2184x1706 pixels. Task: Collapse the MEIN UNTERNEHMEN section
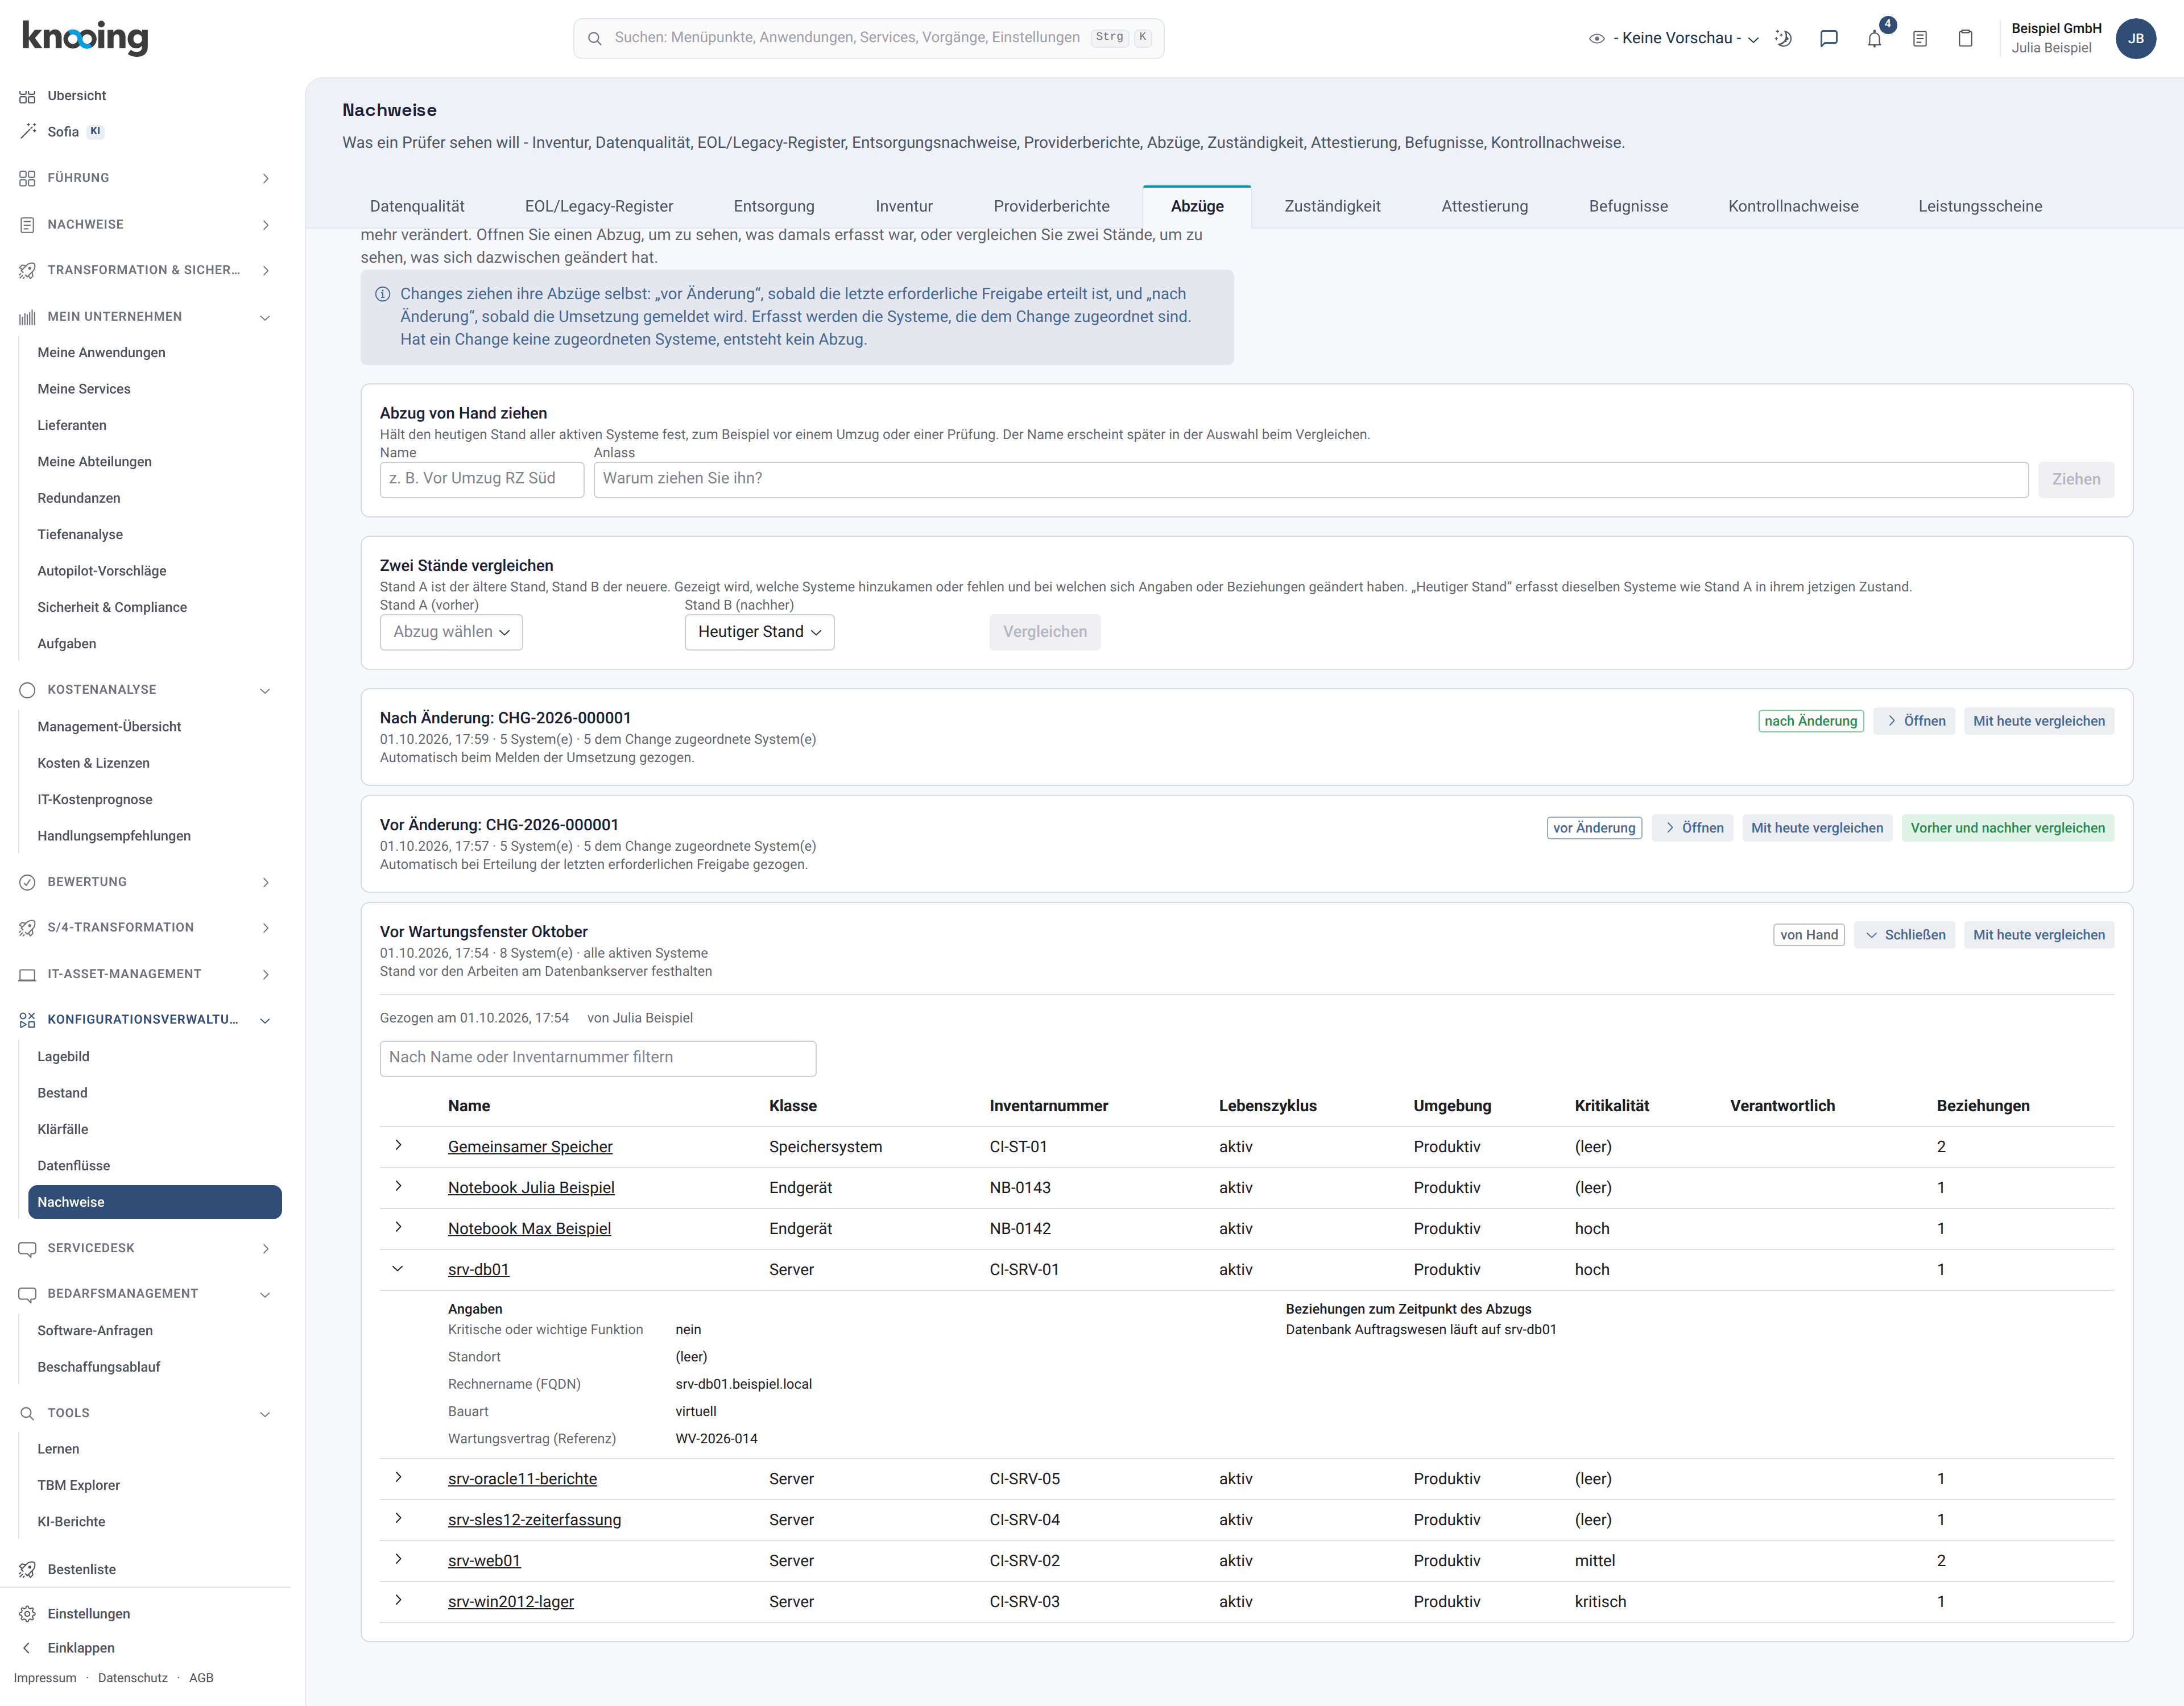(145, 317)
